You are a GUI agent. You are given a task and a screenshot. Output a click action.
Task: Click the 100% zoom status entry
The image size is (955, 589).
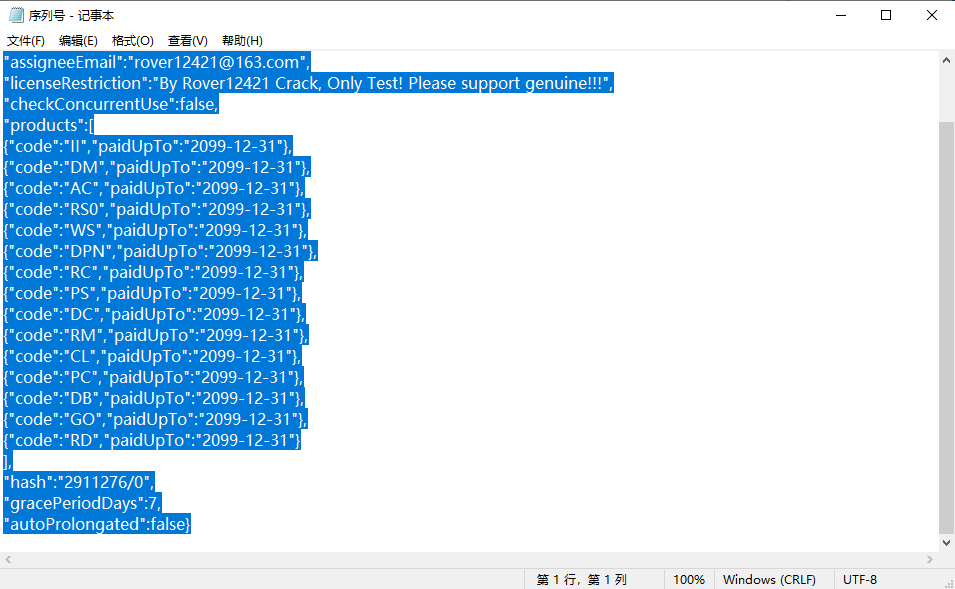tap(689, 579)
